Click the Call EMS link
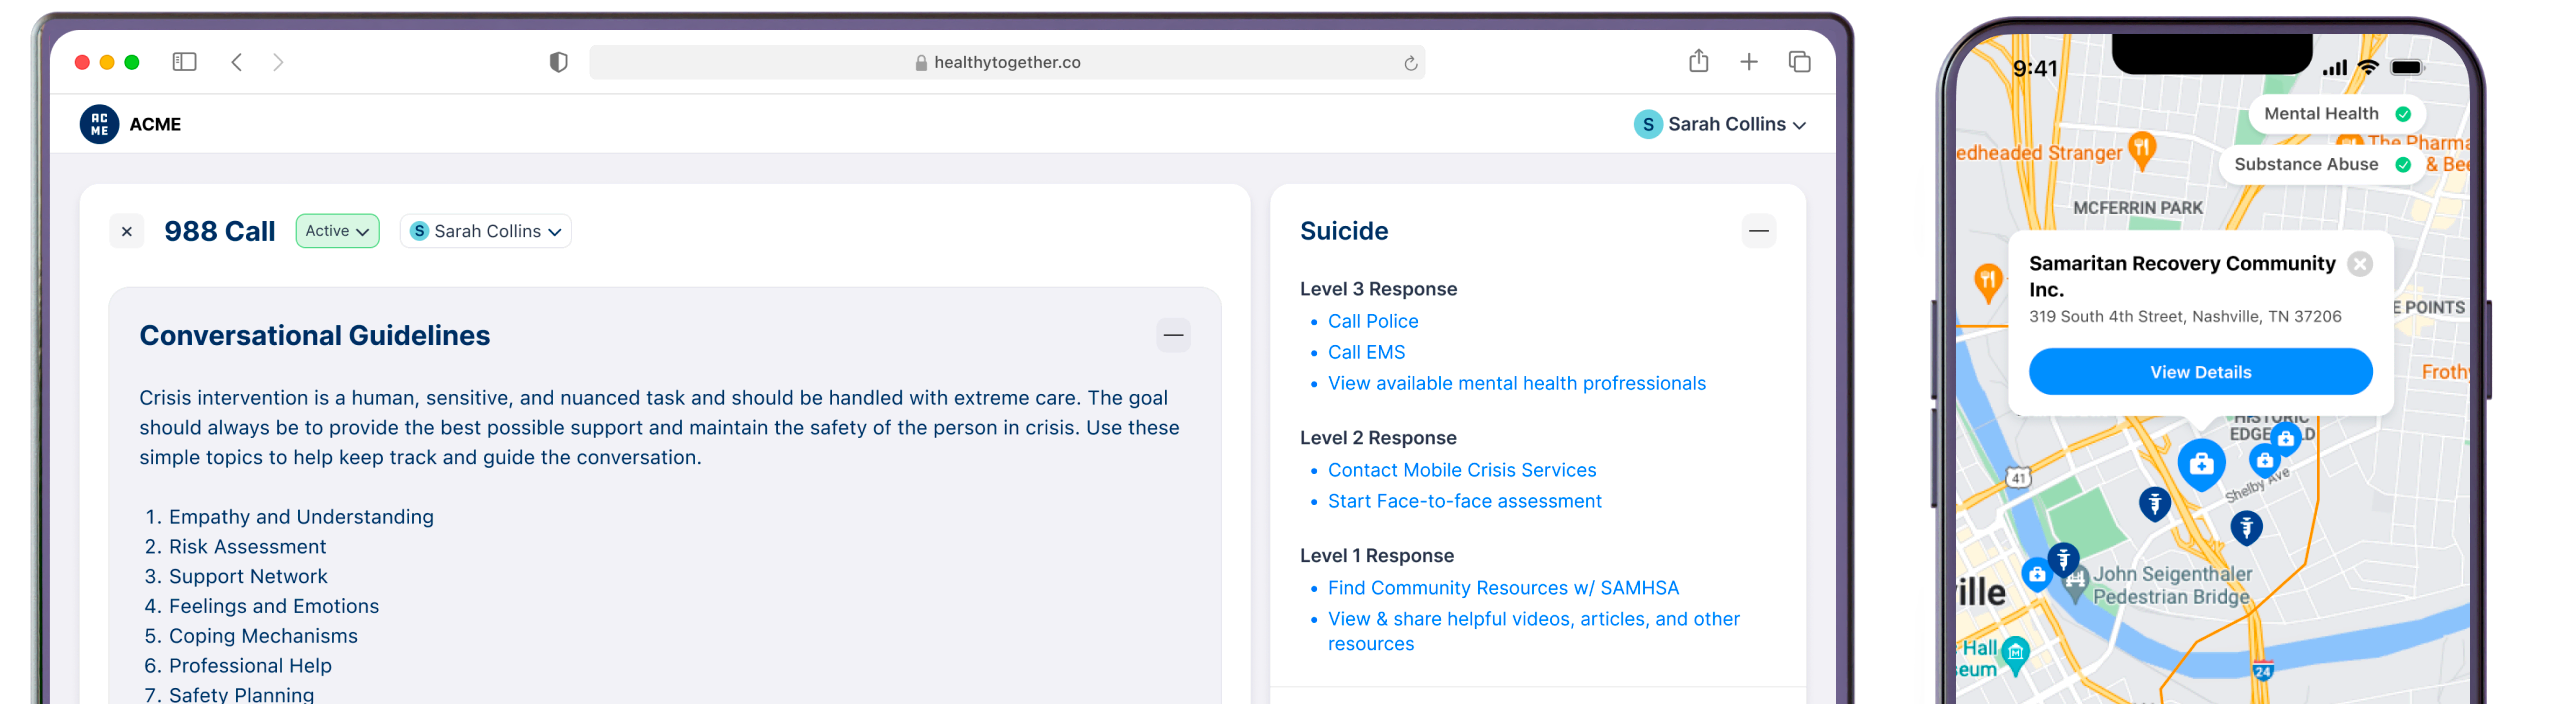Viewport: 2560px width, 704px height. pyautogui.click(x=1366, y=352)
